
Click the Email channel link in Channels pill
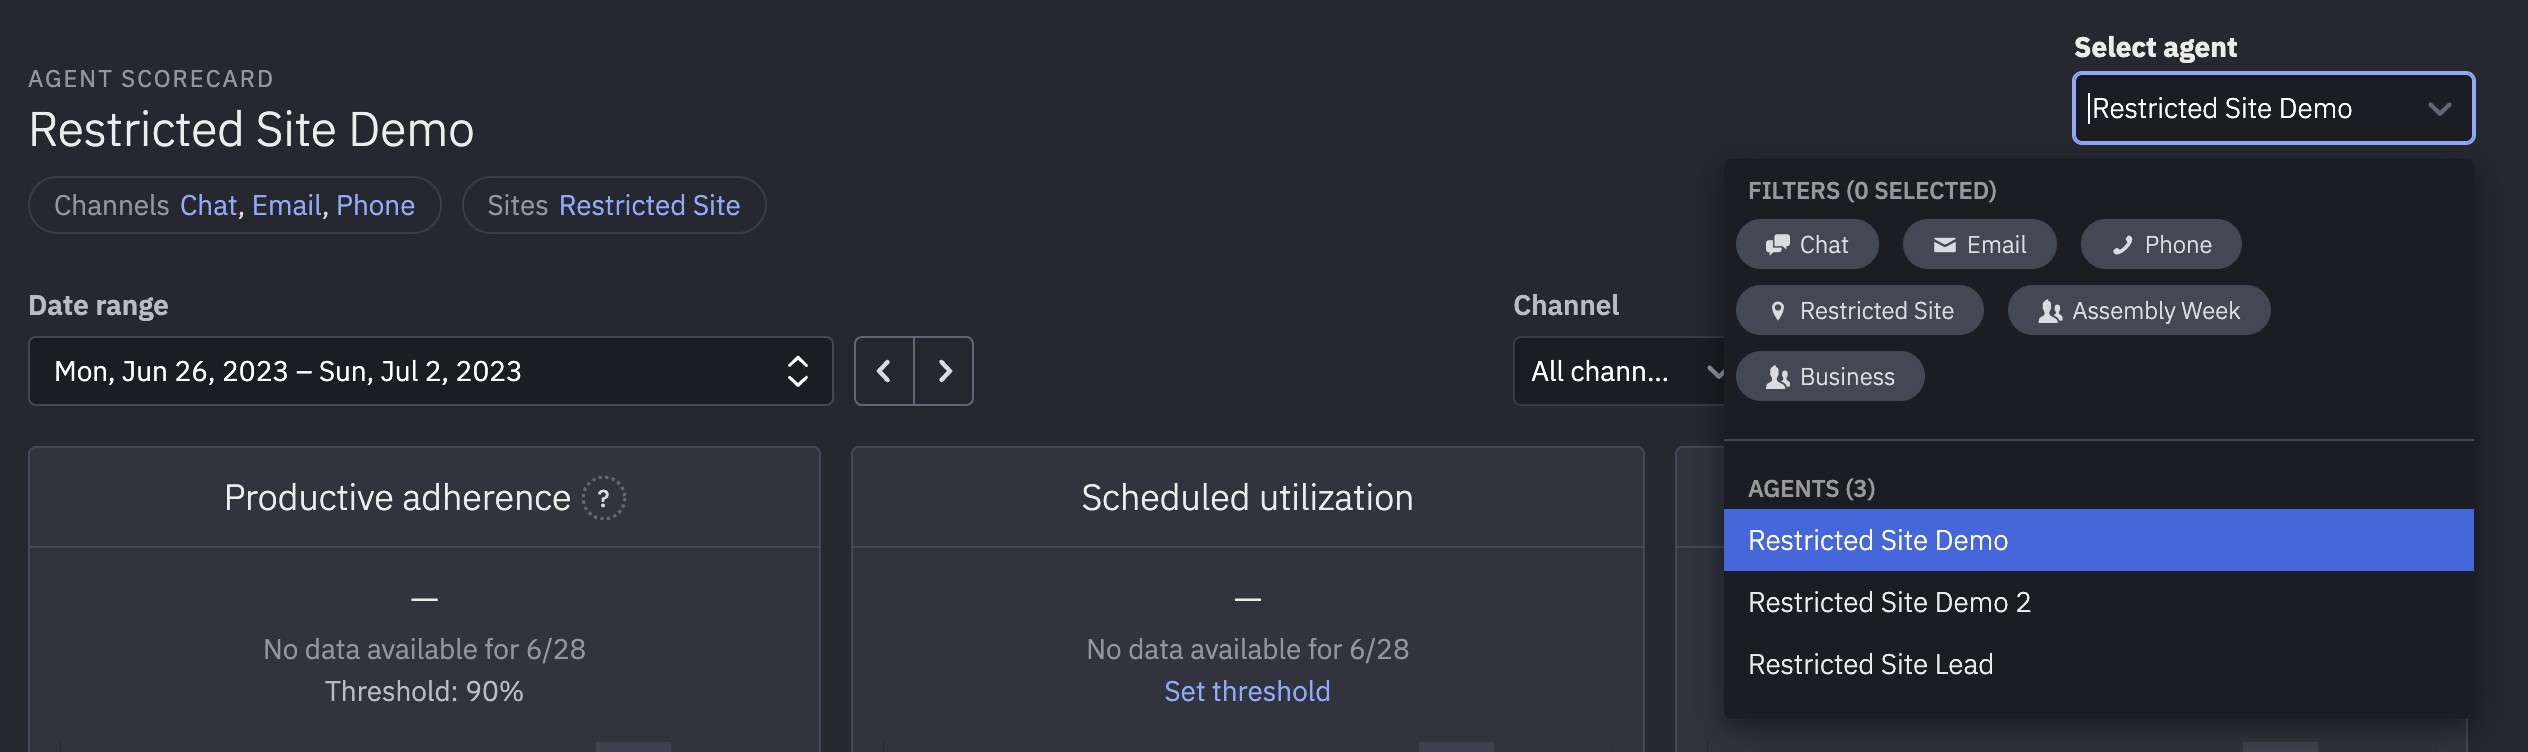(x=287, y=205)
